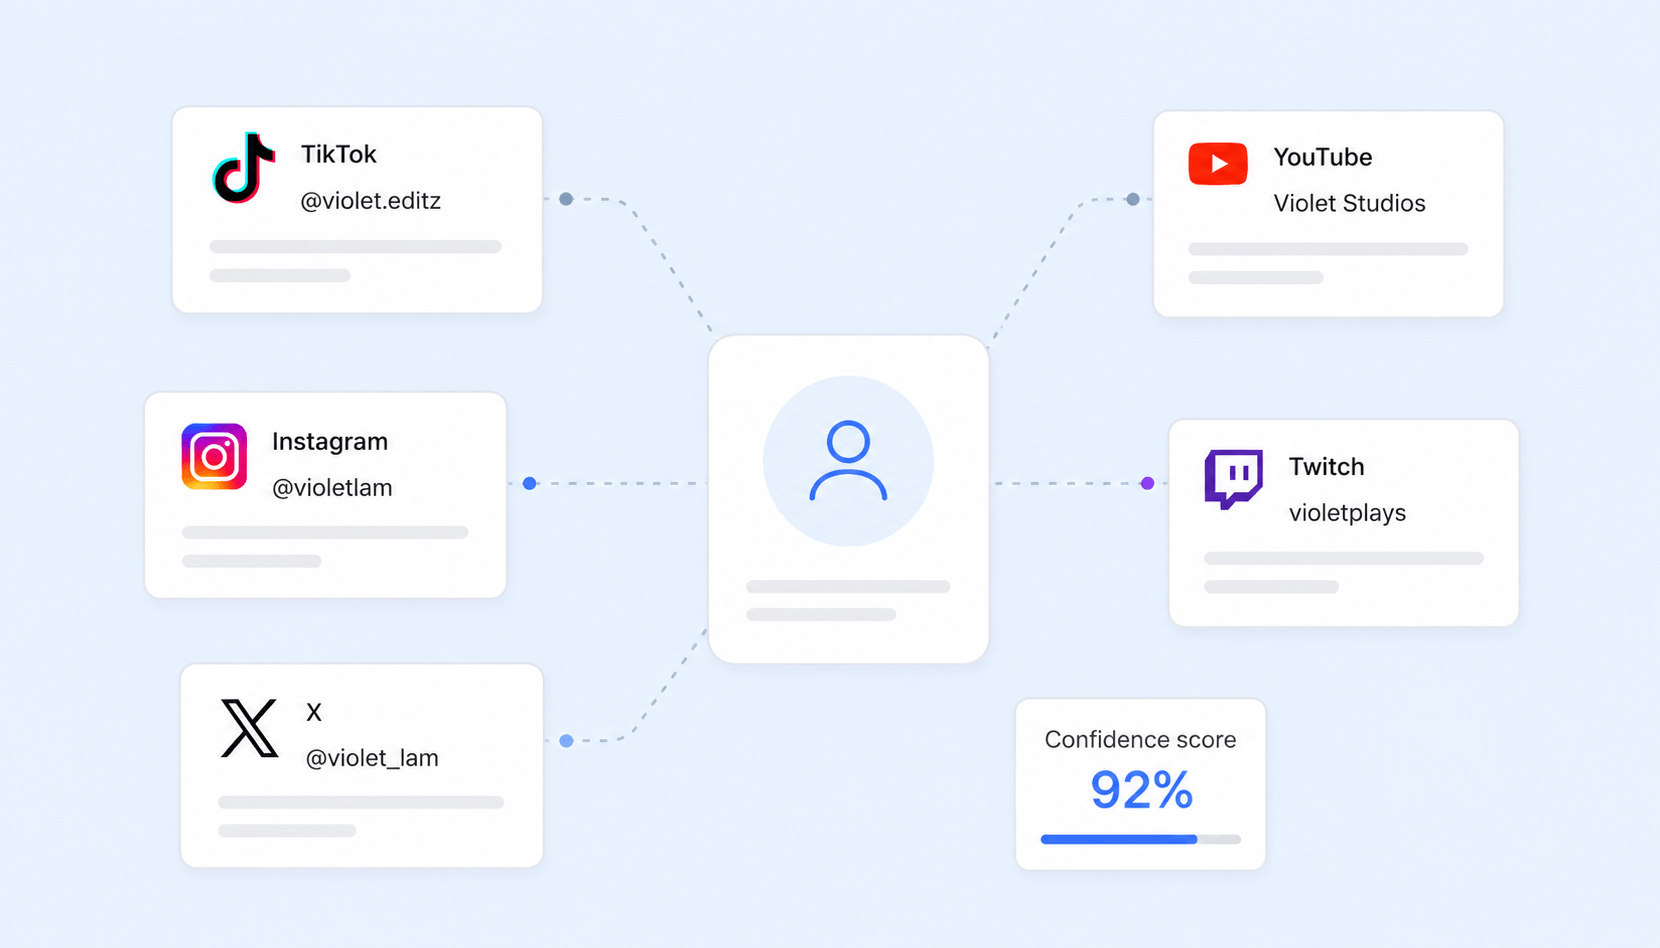Click the Instagram title text
The height and width of the screenshot is (948, 1660).
click(x=330, y=441)
